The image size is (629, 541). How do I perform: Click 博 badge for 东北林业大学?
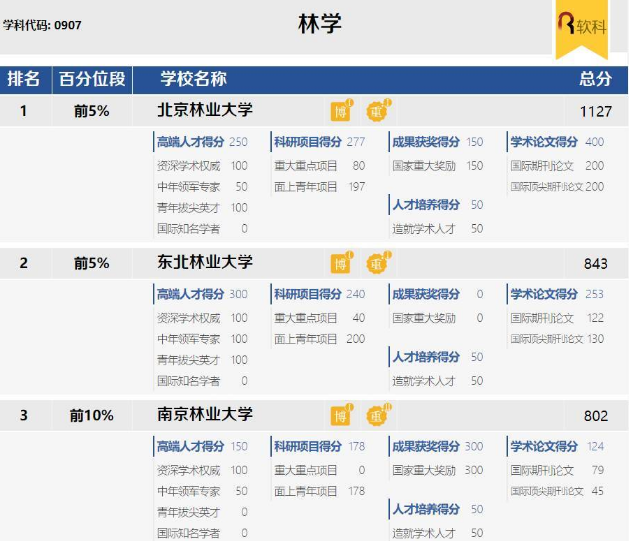pos(341,263)
